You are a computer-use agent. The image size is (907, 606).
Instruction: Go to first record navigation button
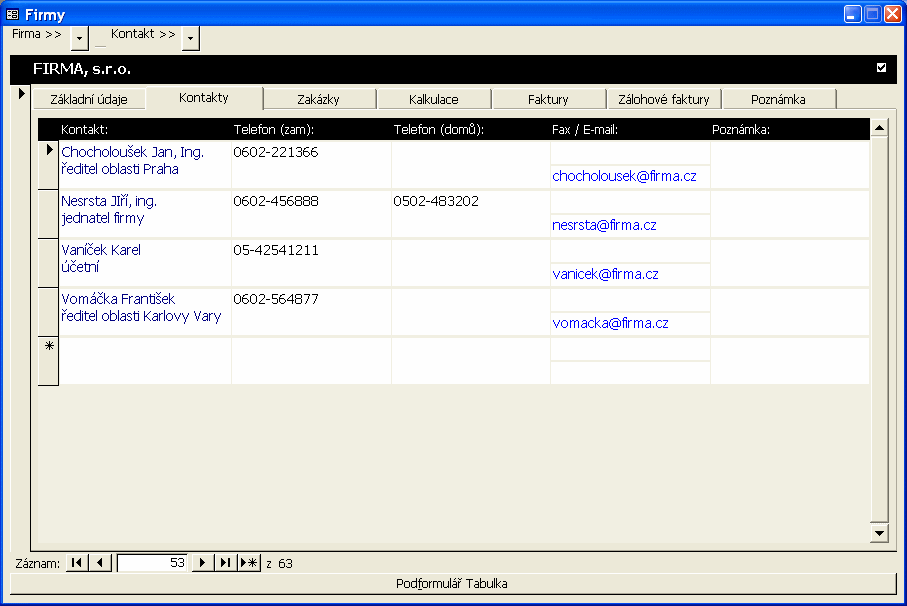(x=76, y=563)
